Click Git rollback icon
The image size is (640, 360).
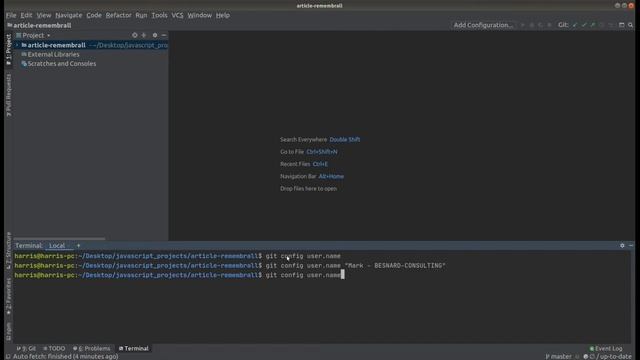point(611,25)
